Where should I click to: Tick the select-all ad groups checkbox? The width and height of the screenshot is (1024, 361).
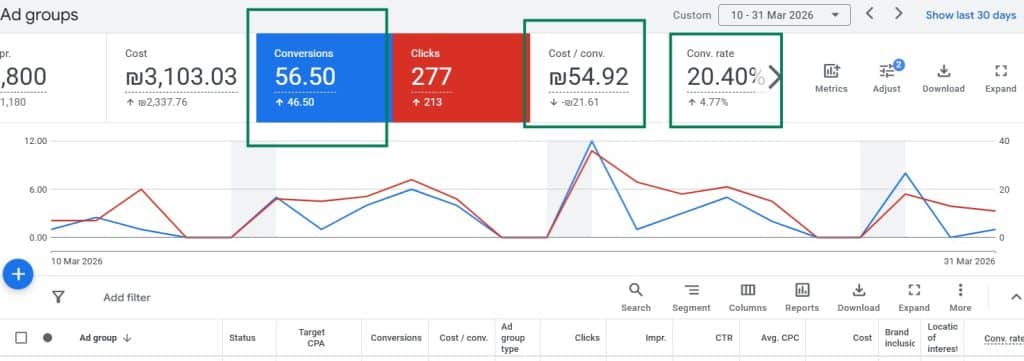pos(21,337)
